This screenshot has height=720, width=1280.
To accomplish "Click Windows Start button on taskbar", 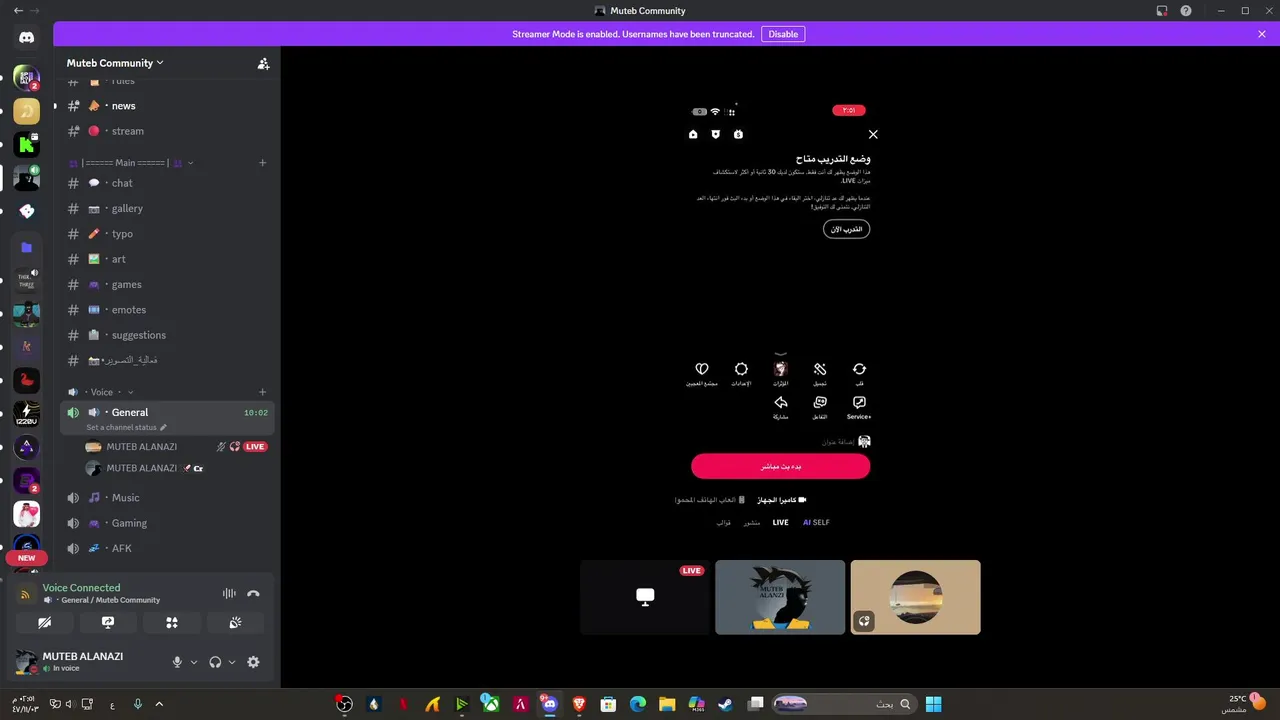I will click(x=933, y=704).
